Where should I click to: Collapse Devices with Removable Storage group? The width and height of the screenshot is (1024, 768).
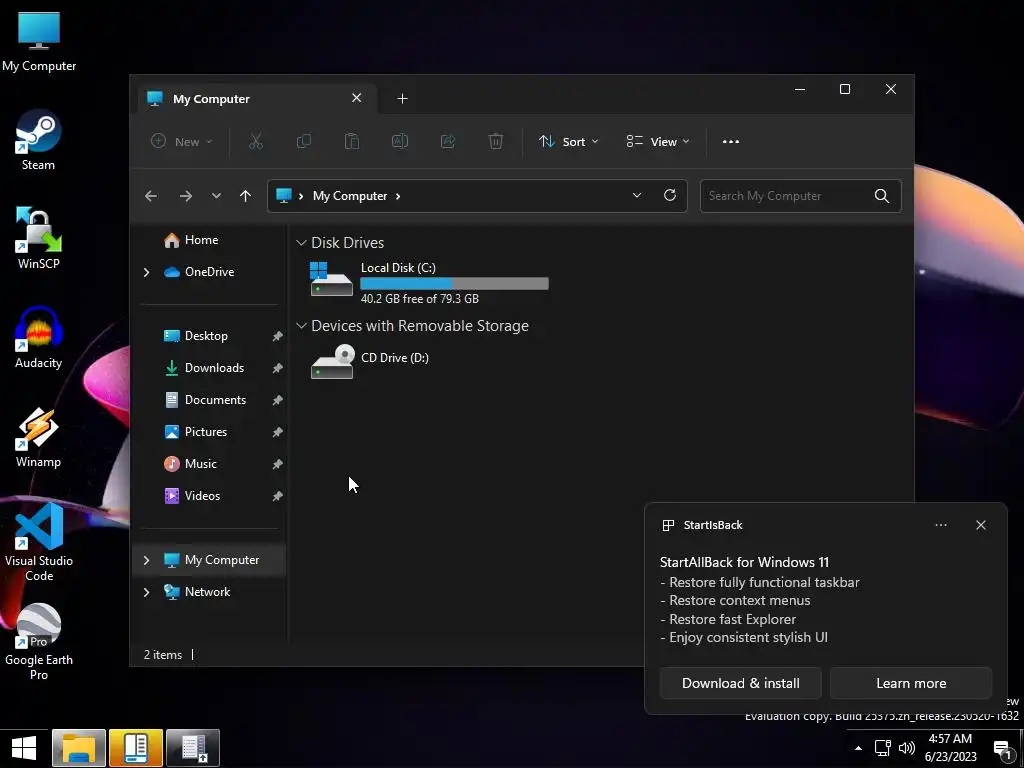(301, 325)
